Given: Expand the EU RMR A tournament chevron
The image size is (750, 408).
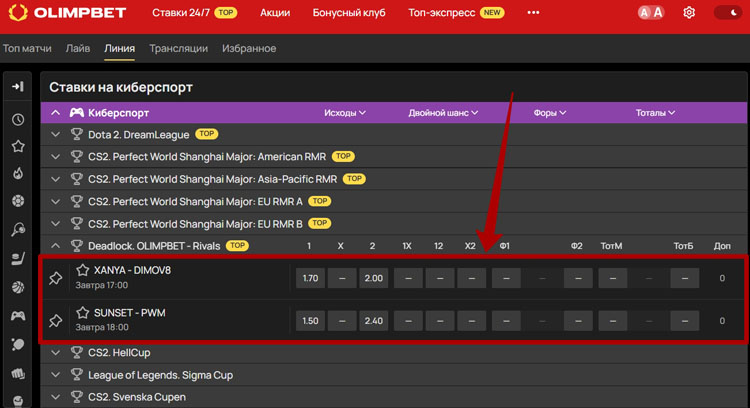Looking at the screenshot, I should click(x=55, y=201).
